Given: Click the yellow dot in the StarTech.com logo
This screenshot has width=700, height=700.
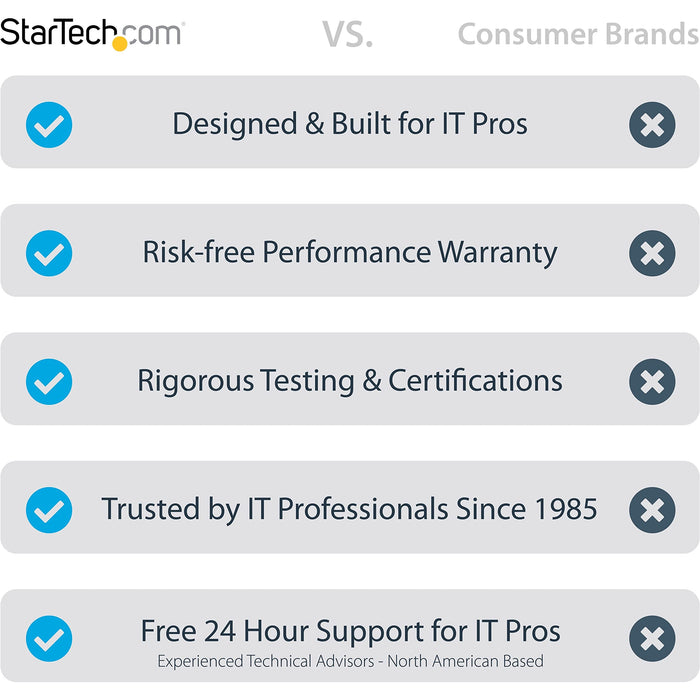Looking at the screenshot, I should point(121,43).
